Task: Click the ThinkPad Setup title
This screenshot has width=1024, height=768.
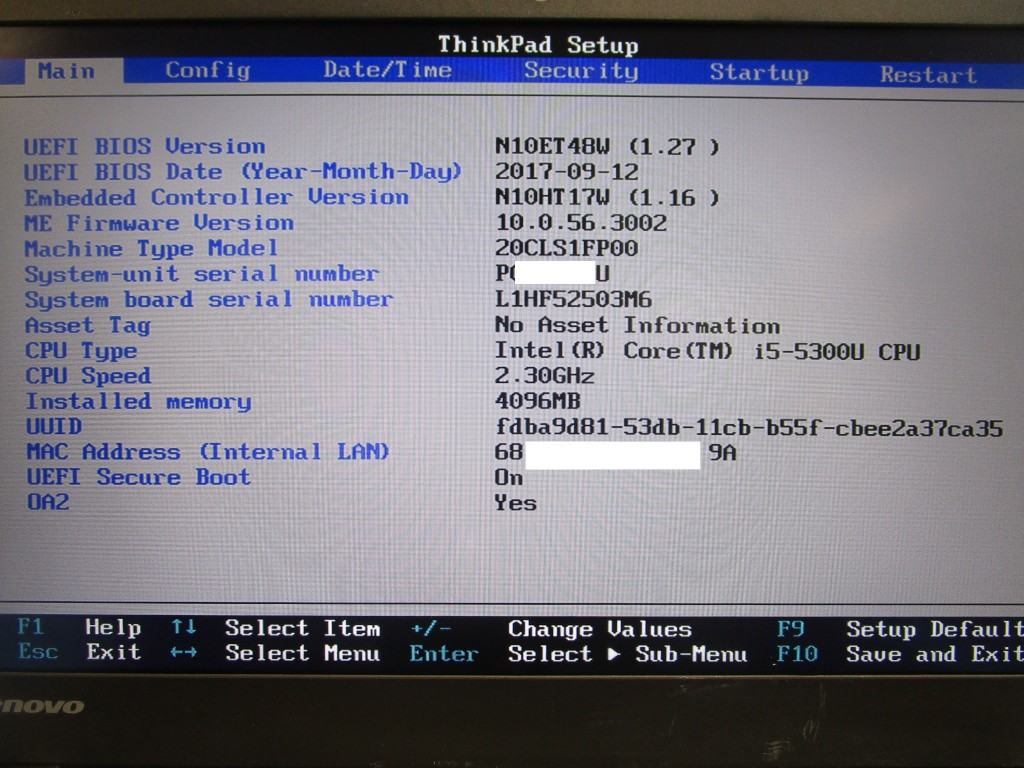Action: pos(538,45)
